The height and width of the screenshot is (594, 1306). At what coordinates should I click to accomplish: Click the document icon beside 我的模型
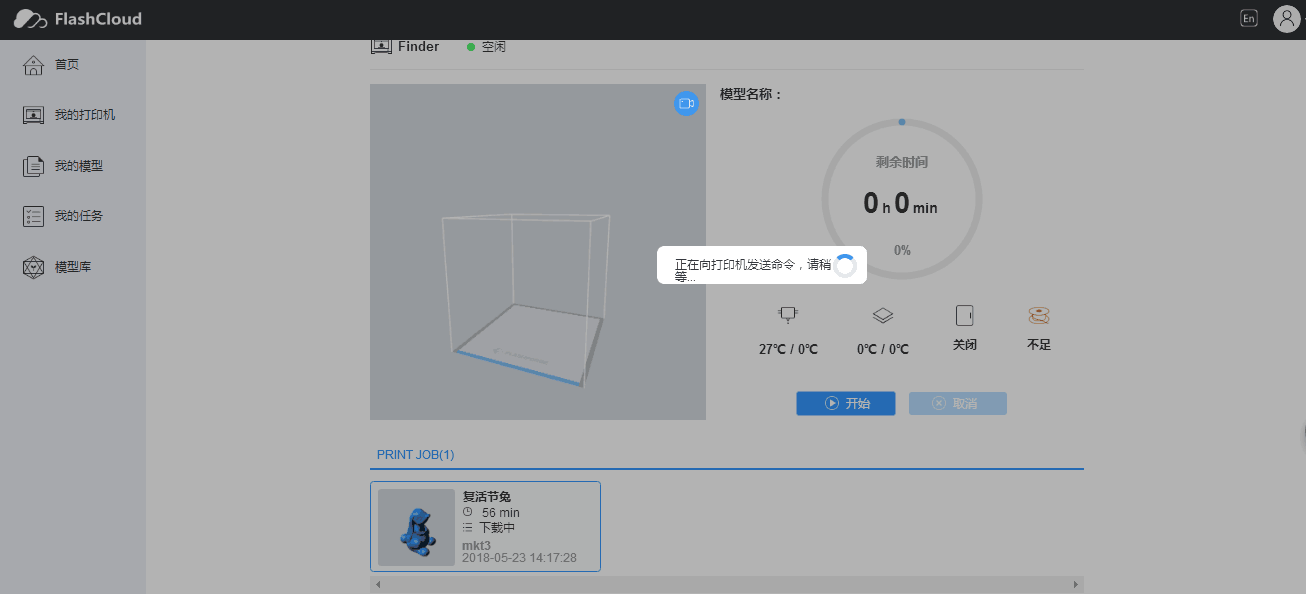(34, 166)
